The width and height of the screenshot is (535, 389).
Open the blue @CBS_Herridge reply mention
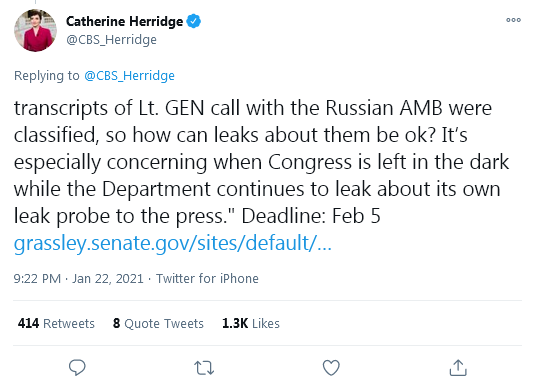pos(129,75)
